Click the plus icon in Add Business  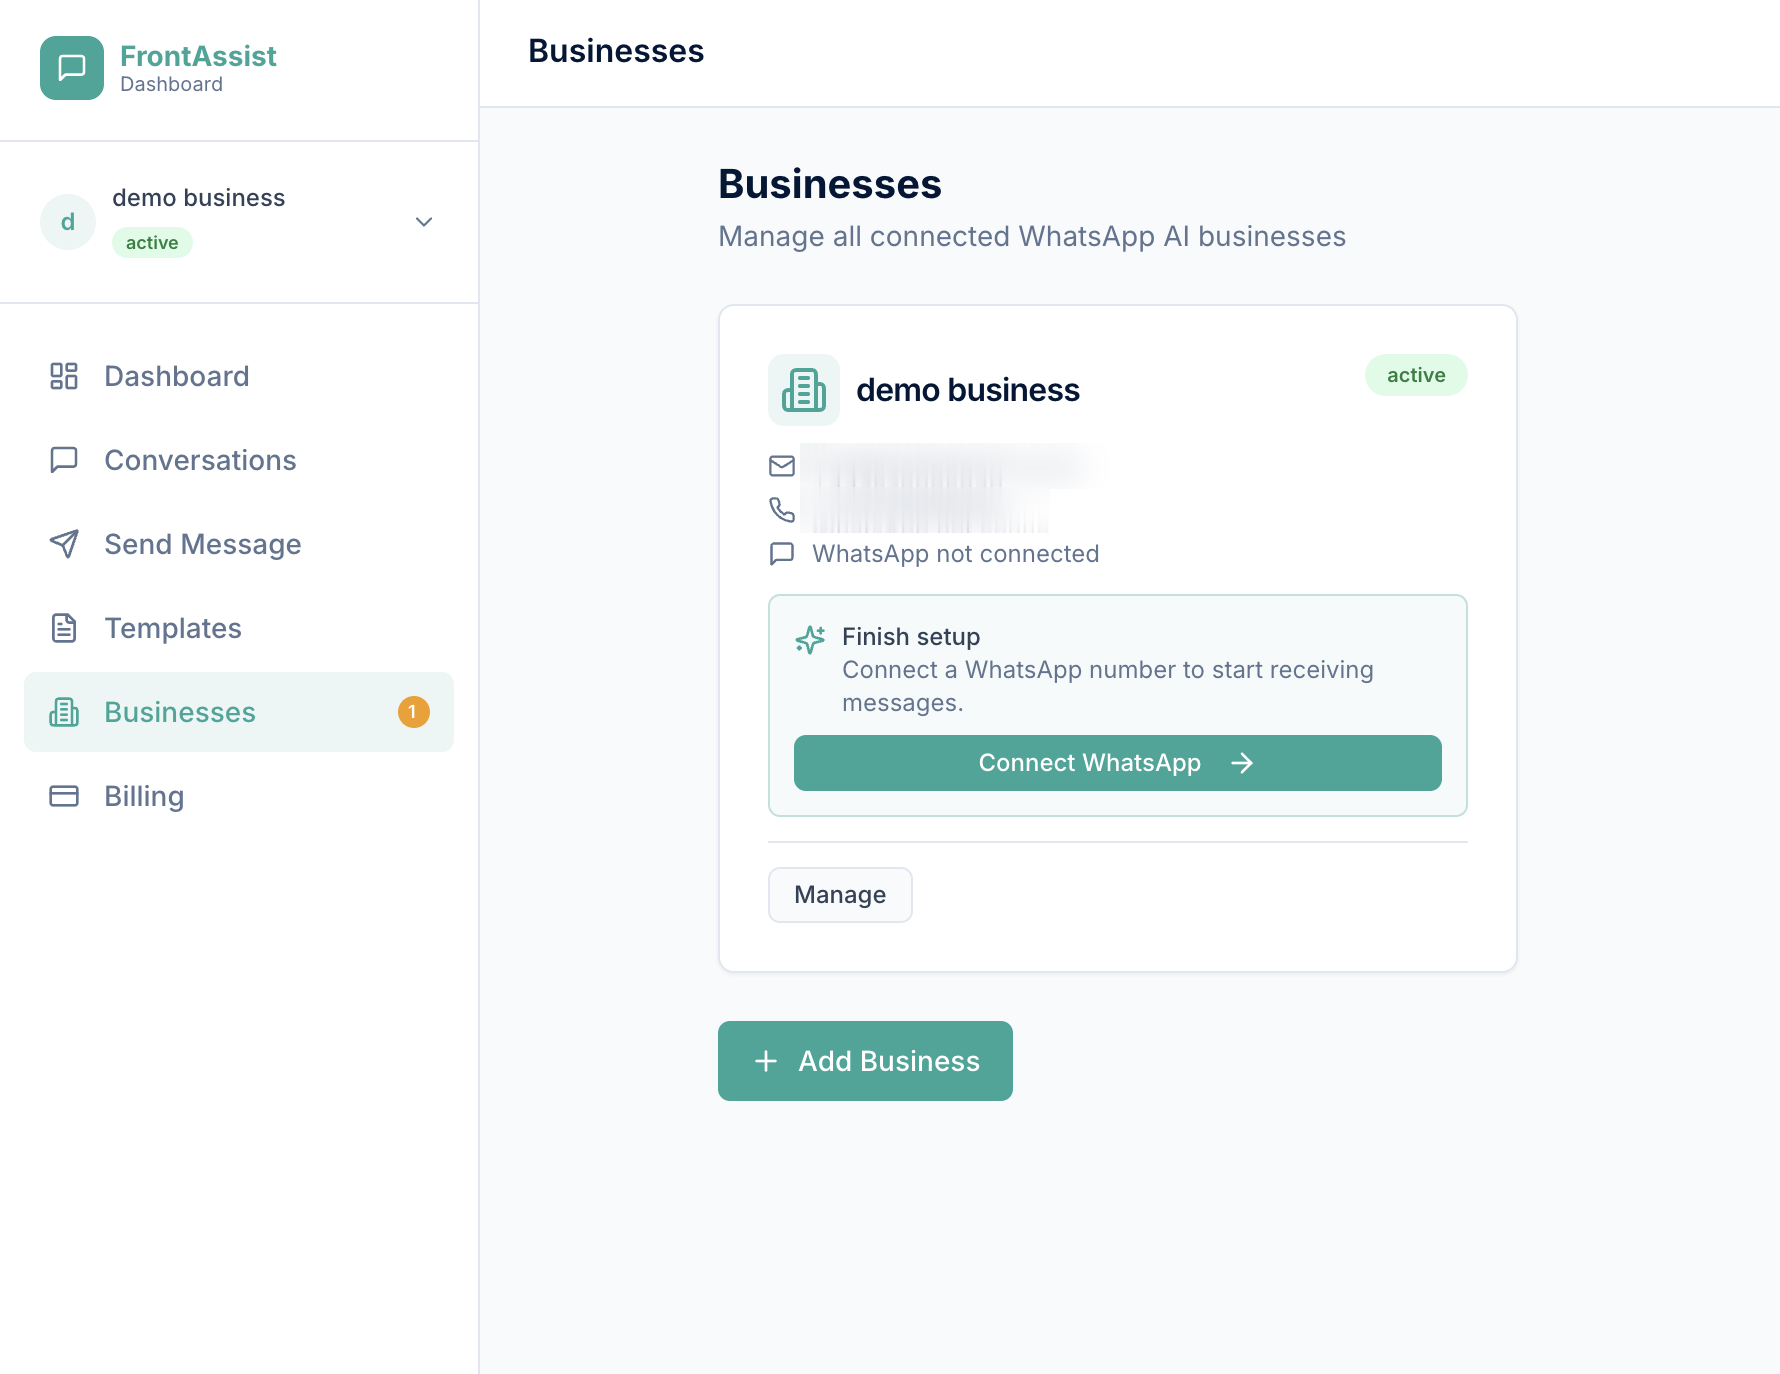(x=766, y=1061)
